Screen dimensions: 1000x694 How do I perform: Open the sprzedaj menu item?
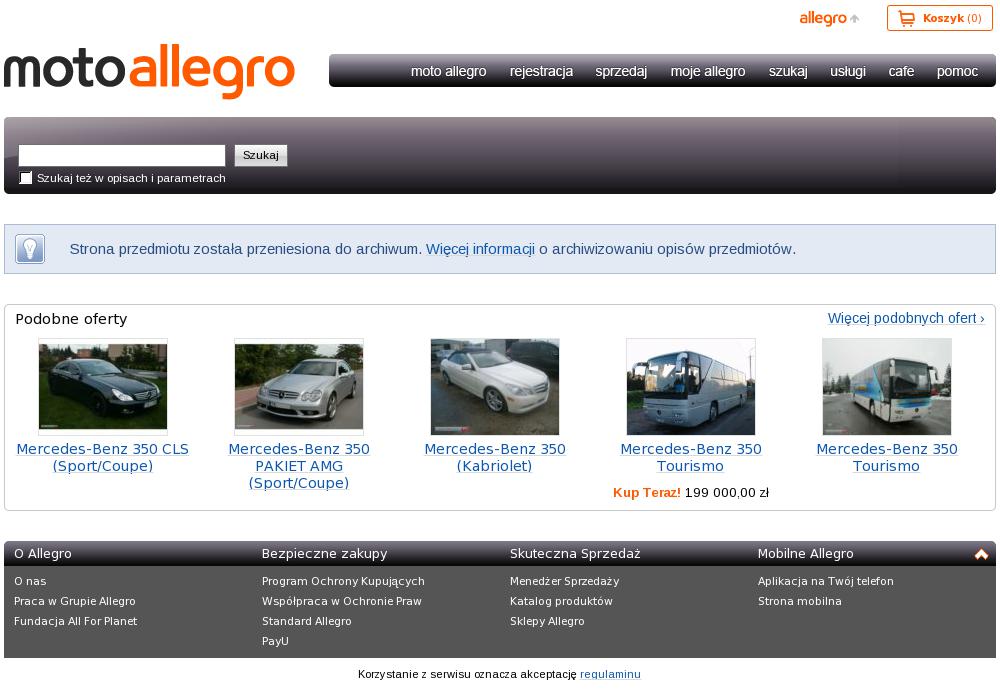(x=621, y=71)
